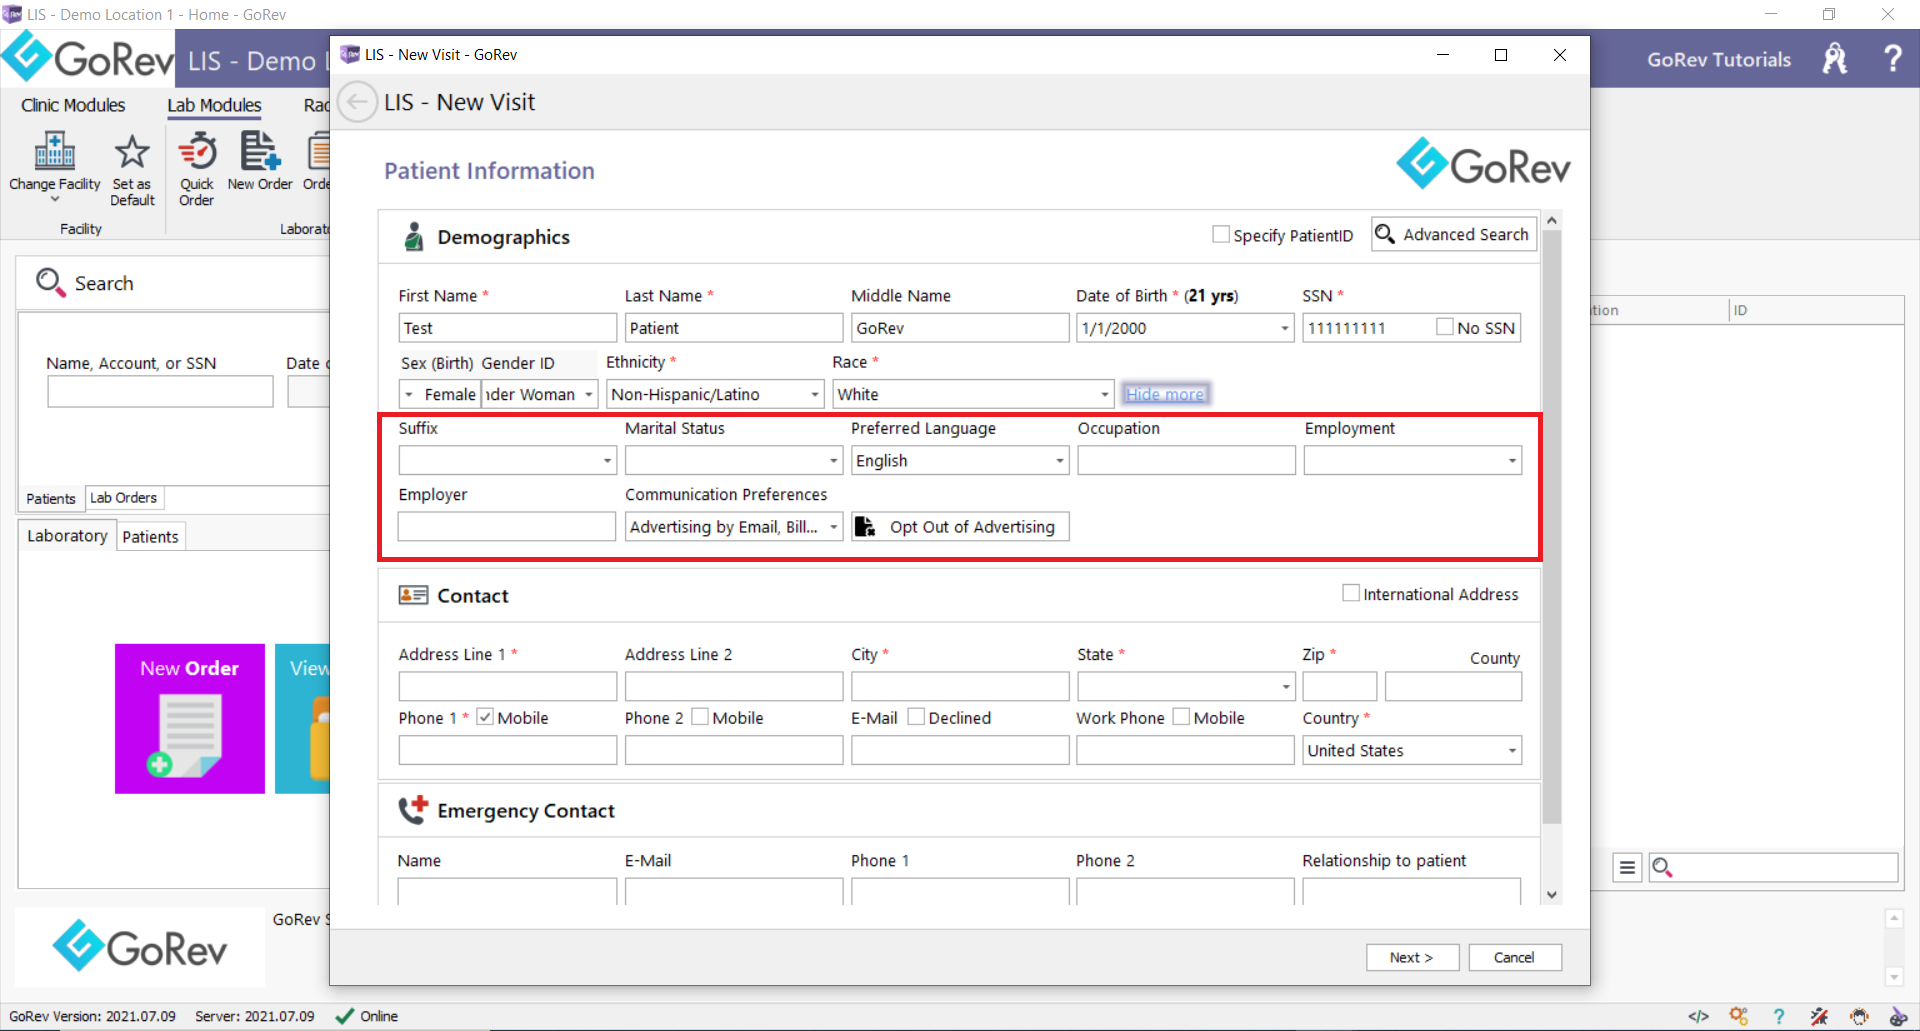This screenshot has width=1920, height=1031.
Task: Click the scroll up arrow in dialog
Action: tap(1552, 220)
